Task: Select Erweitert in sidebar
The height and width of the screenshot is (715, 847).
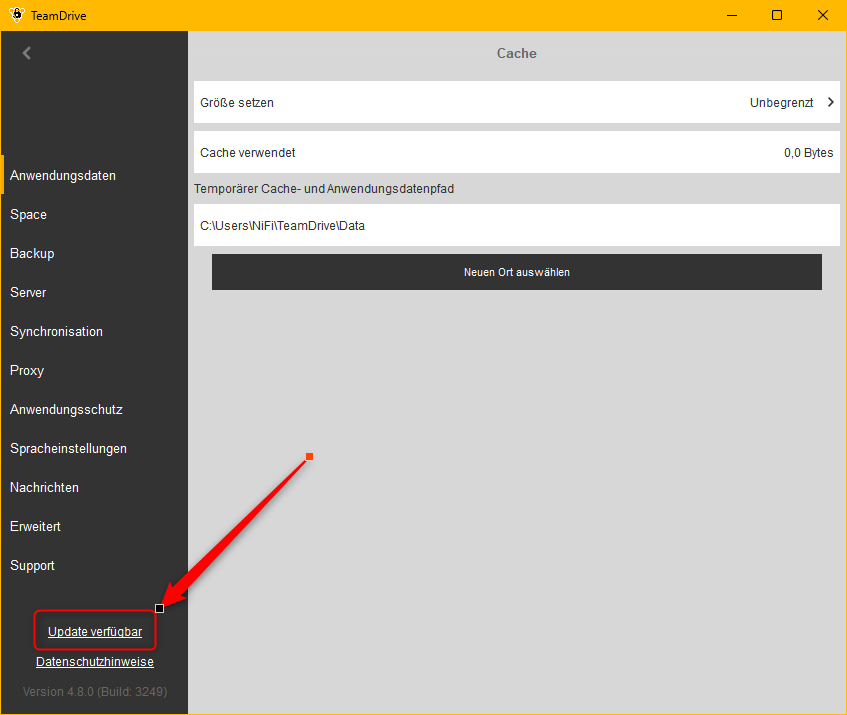Action: pos(36,527)
